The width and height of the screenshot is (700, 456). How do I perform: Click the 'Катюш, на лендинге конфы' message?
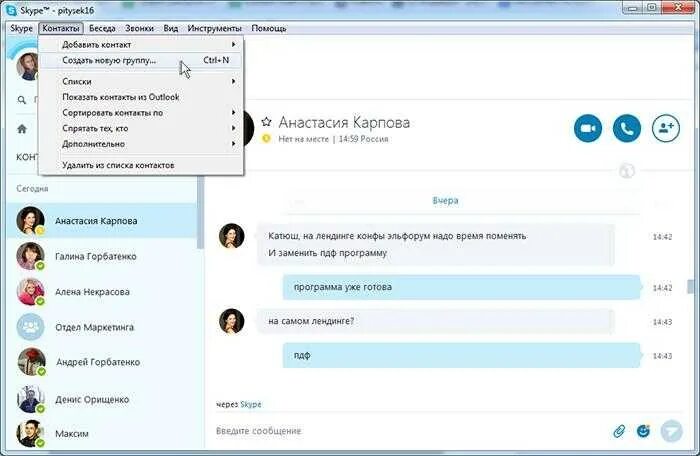coord(397,236)
